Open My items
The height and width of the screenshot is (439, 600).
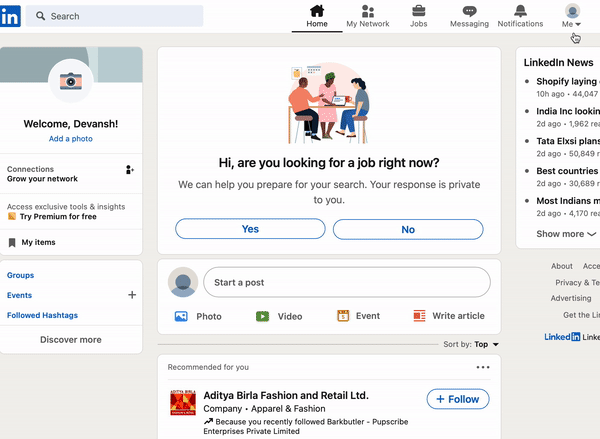(x=39, y=242)
